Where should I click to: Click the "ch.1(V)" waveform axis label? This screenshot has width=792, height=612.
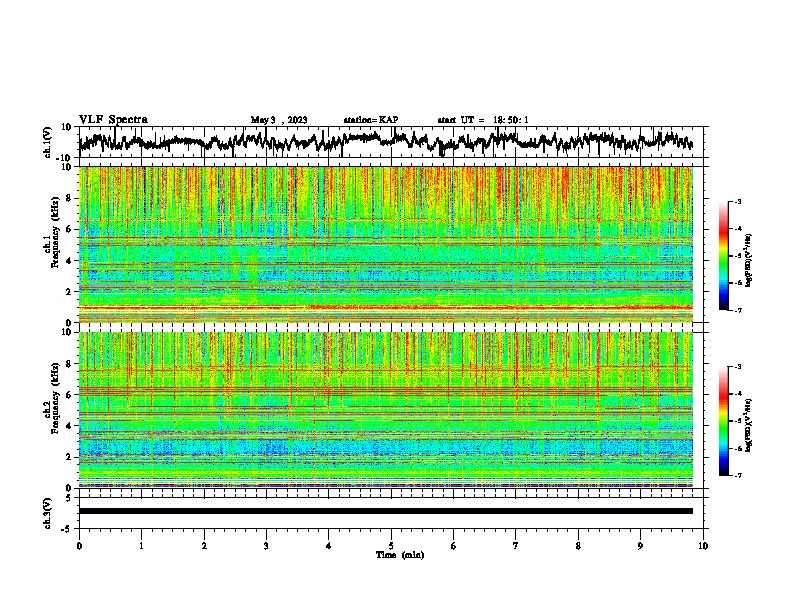[x=47, y=142]
